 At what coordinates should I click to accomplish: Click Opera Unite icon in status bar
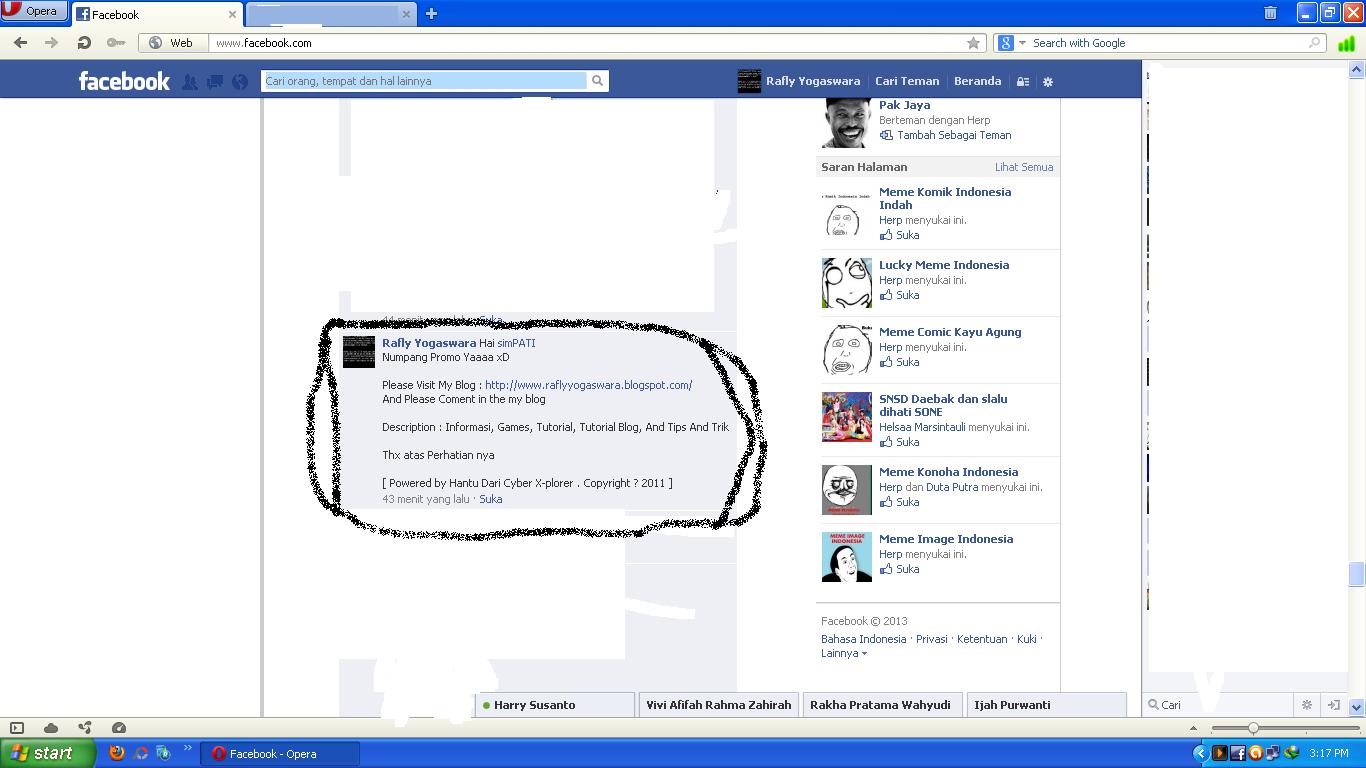pos(85,728)
